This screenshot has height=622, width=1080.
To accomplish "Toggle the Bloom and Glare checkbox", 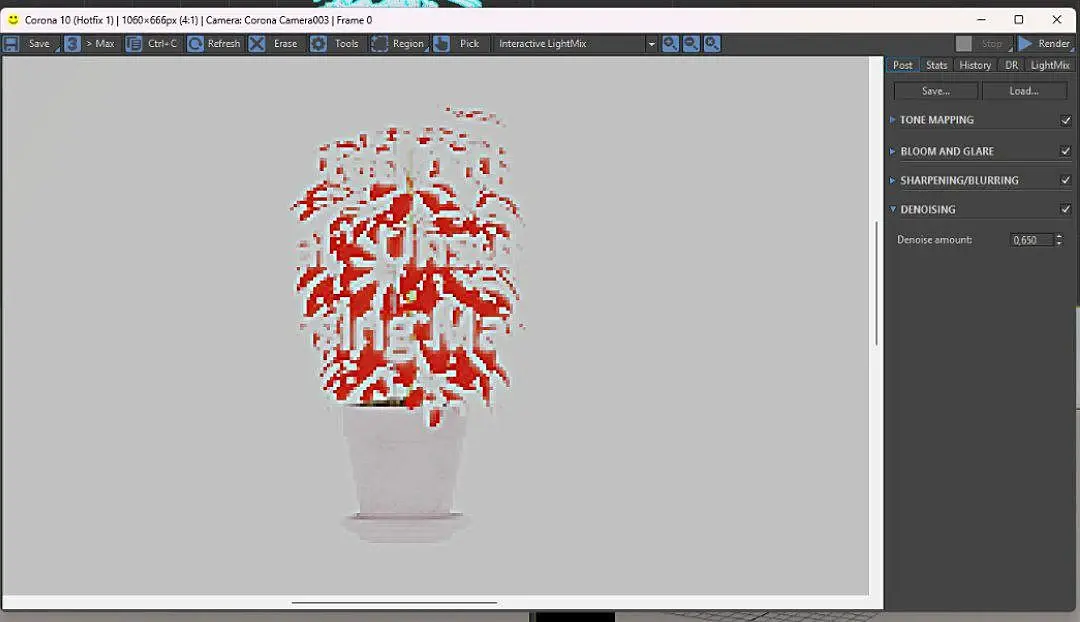I will tap(1066, 151).
